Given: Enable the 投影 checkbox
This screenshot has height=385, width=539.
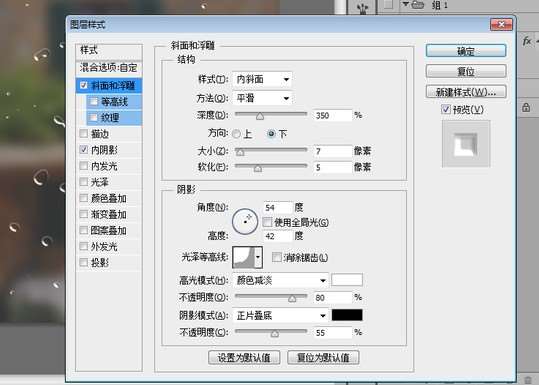Looking at the screenshot, I should click(x=84, y=262).
